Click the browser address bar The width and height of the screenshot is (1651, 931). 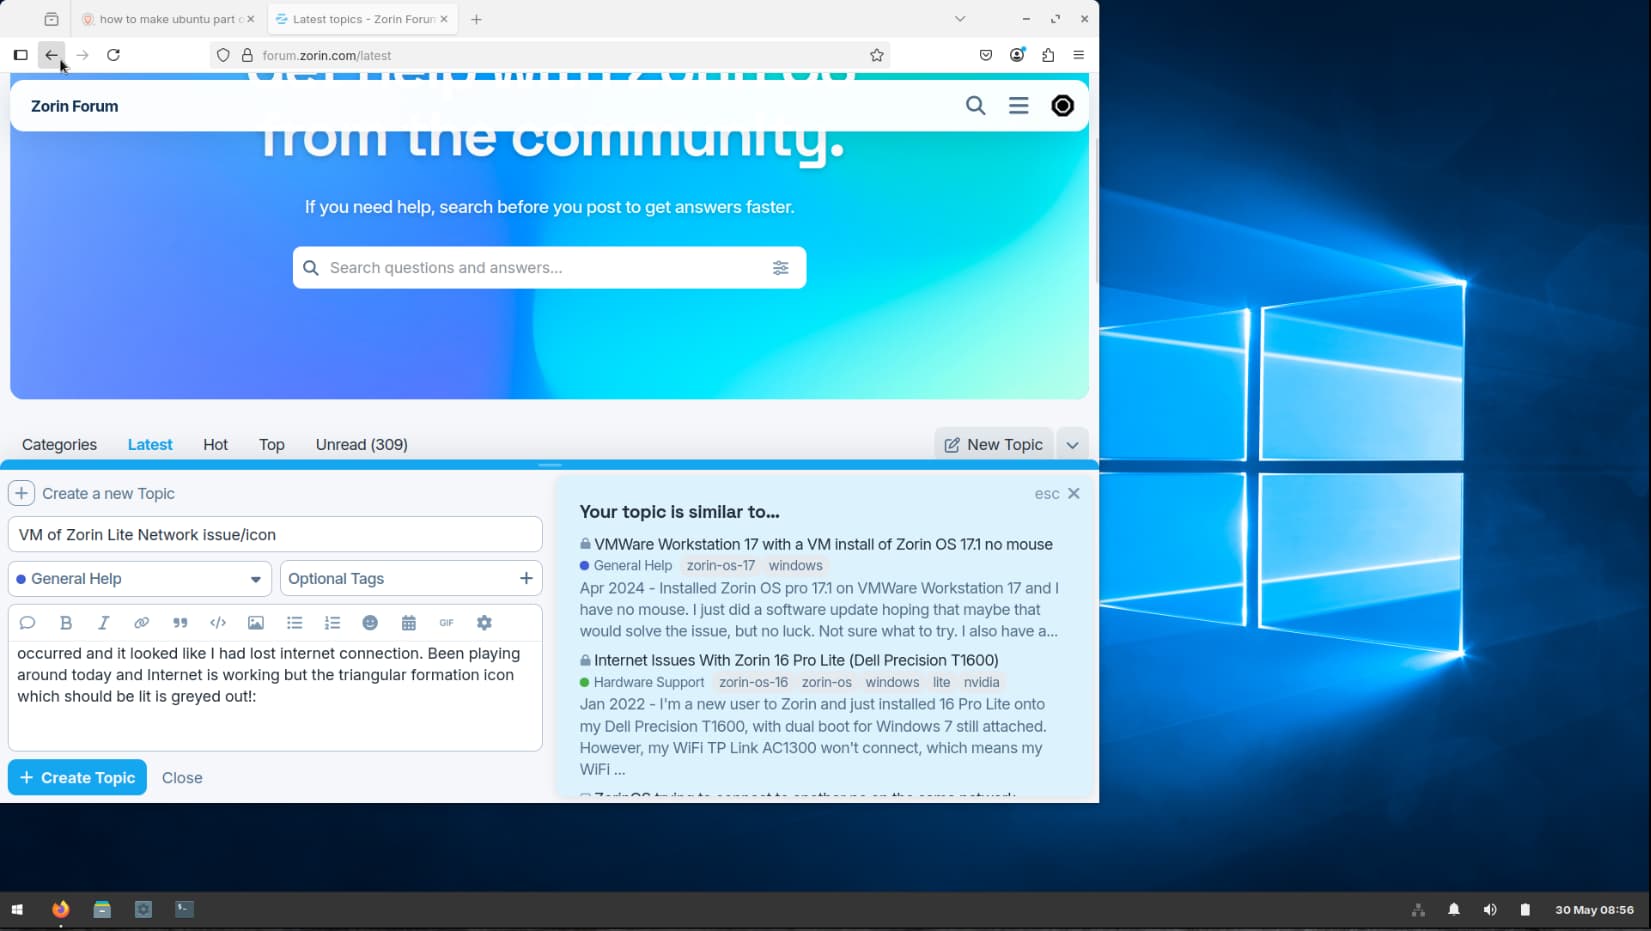click(x=550, y=55)
